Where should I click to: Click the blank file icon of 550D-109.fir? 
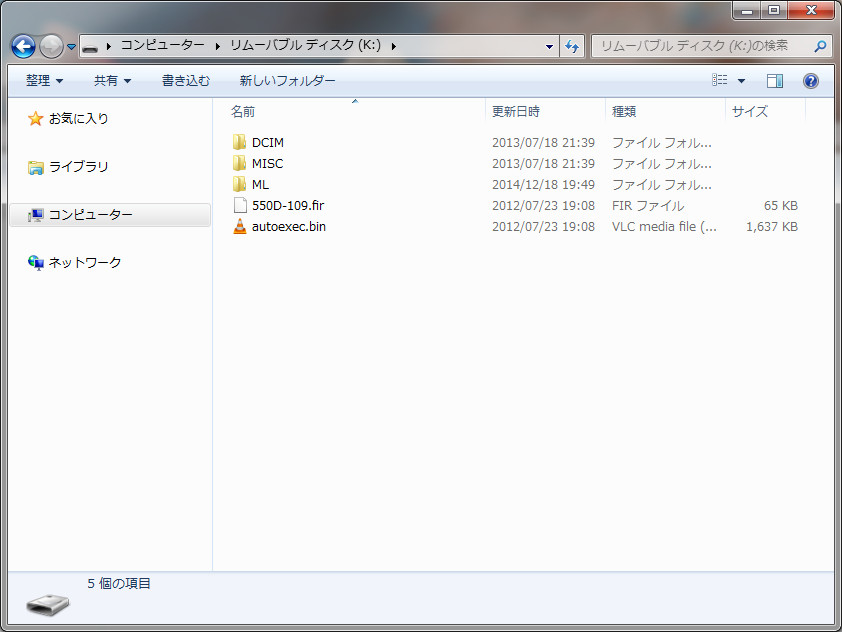(x=240, y=205)
